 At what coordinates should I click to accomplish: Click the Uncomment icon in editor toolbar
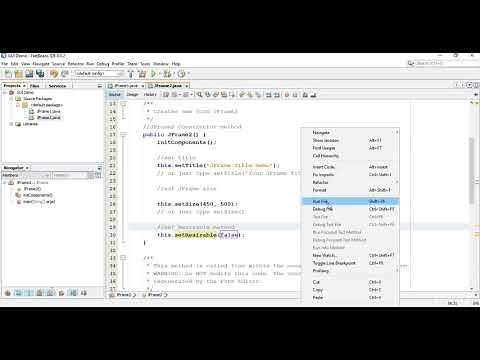313,95
